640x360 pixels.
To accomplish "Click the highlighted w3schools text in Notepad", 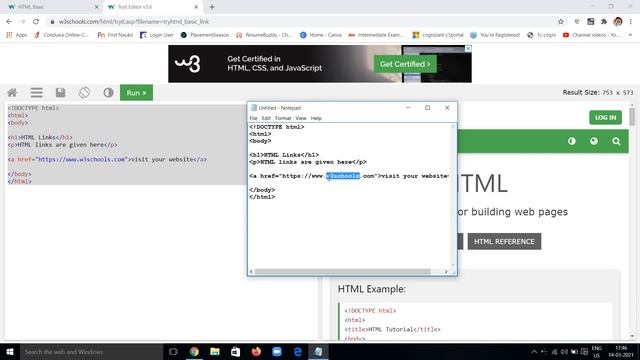I will pyautogui.click(x=343, y=176).
